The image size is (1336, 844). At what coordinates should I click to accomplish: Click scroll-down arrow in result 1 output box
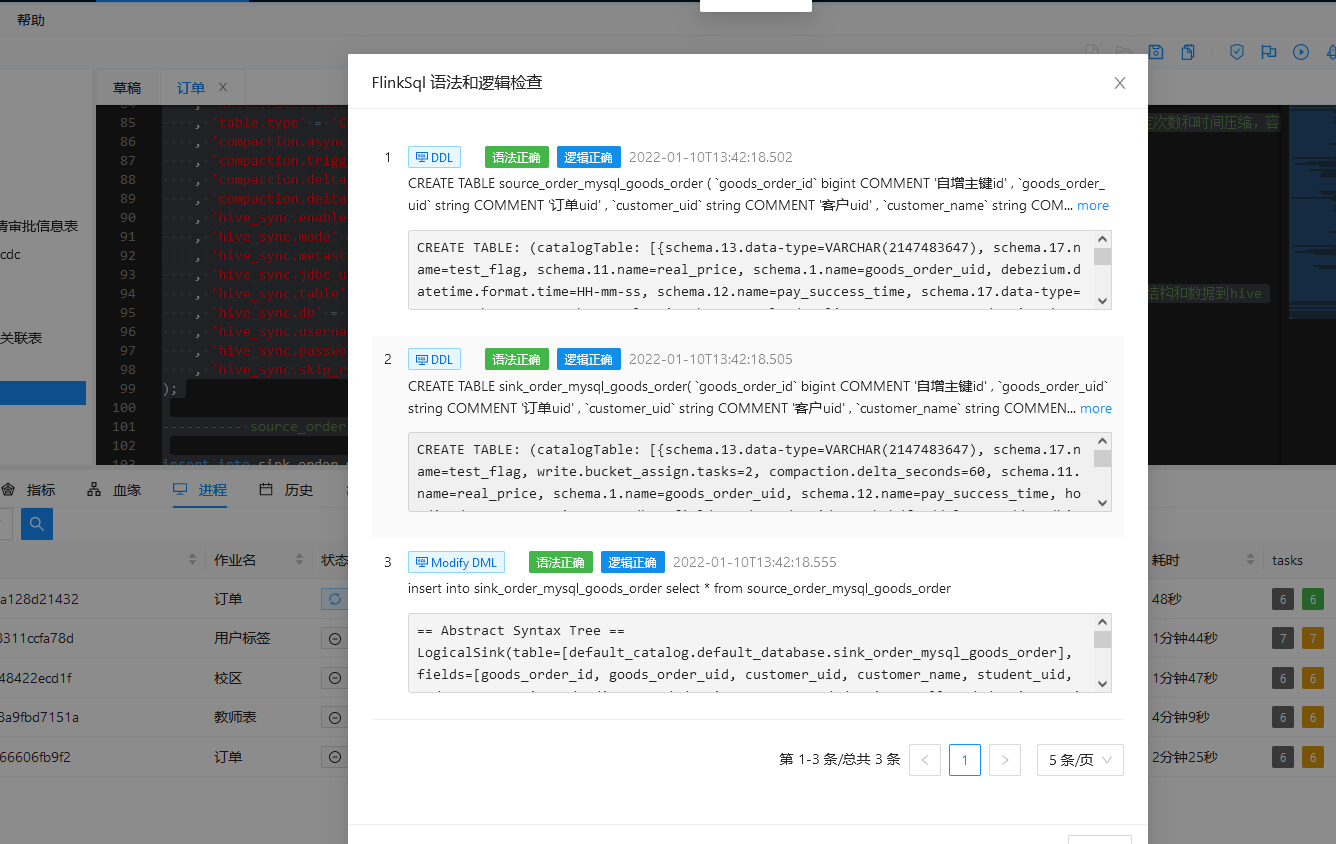coord(1103,300)
